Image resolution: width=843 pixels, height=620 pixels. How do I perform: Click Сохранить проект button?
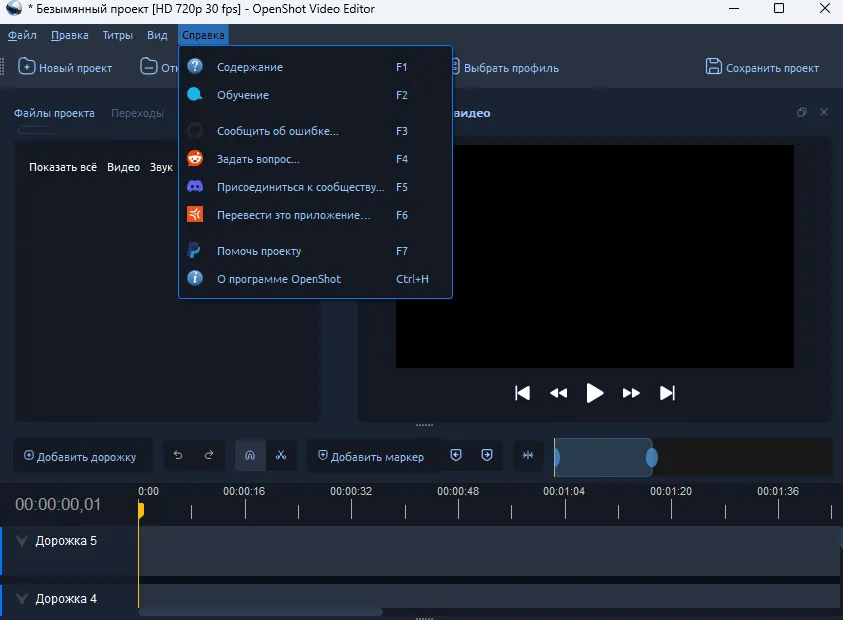(762, 68)
